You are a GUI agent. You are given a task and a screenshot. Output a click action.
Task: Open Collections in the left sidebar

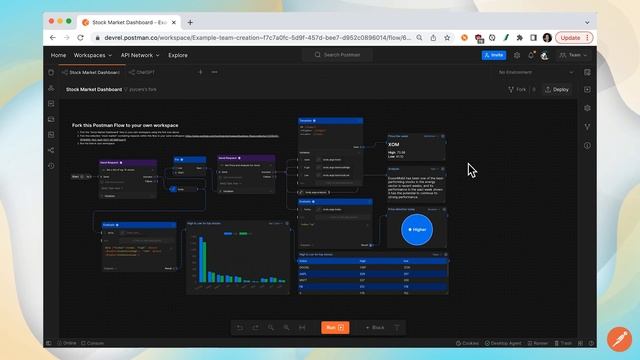tap(51, 72)
